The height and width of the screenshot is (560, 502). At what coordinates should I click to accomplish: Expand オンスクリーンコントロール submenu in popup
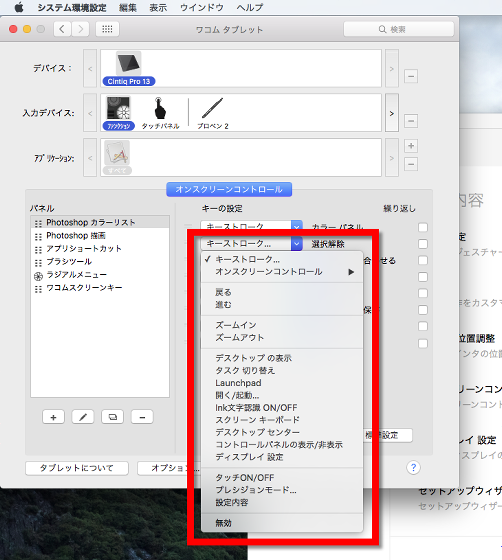[x=282, y=272]
